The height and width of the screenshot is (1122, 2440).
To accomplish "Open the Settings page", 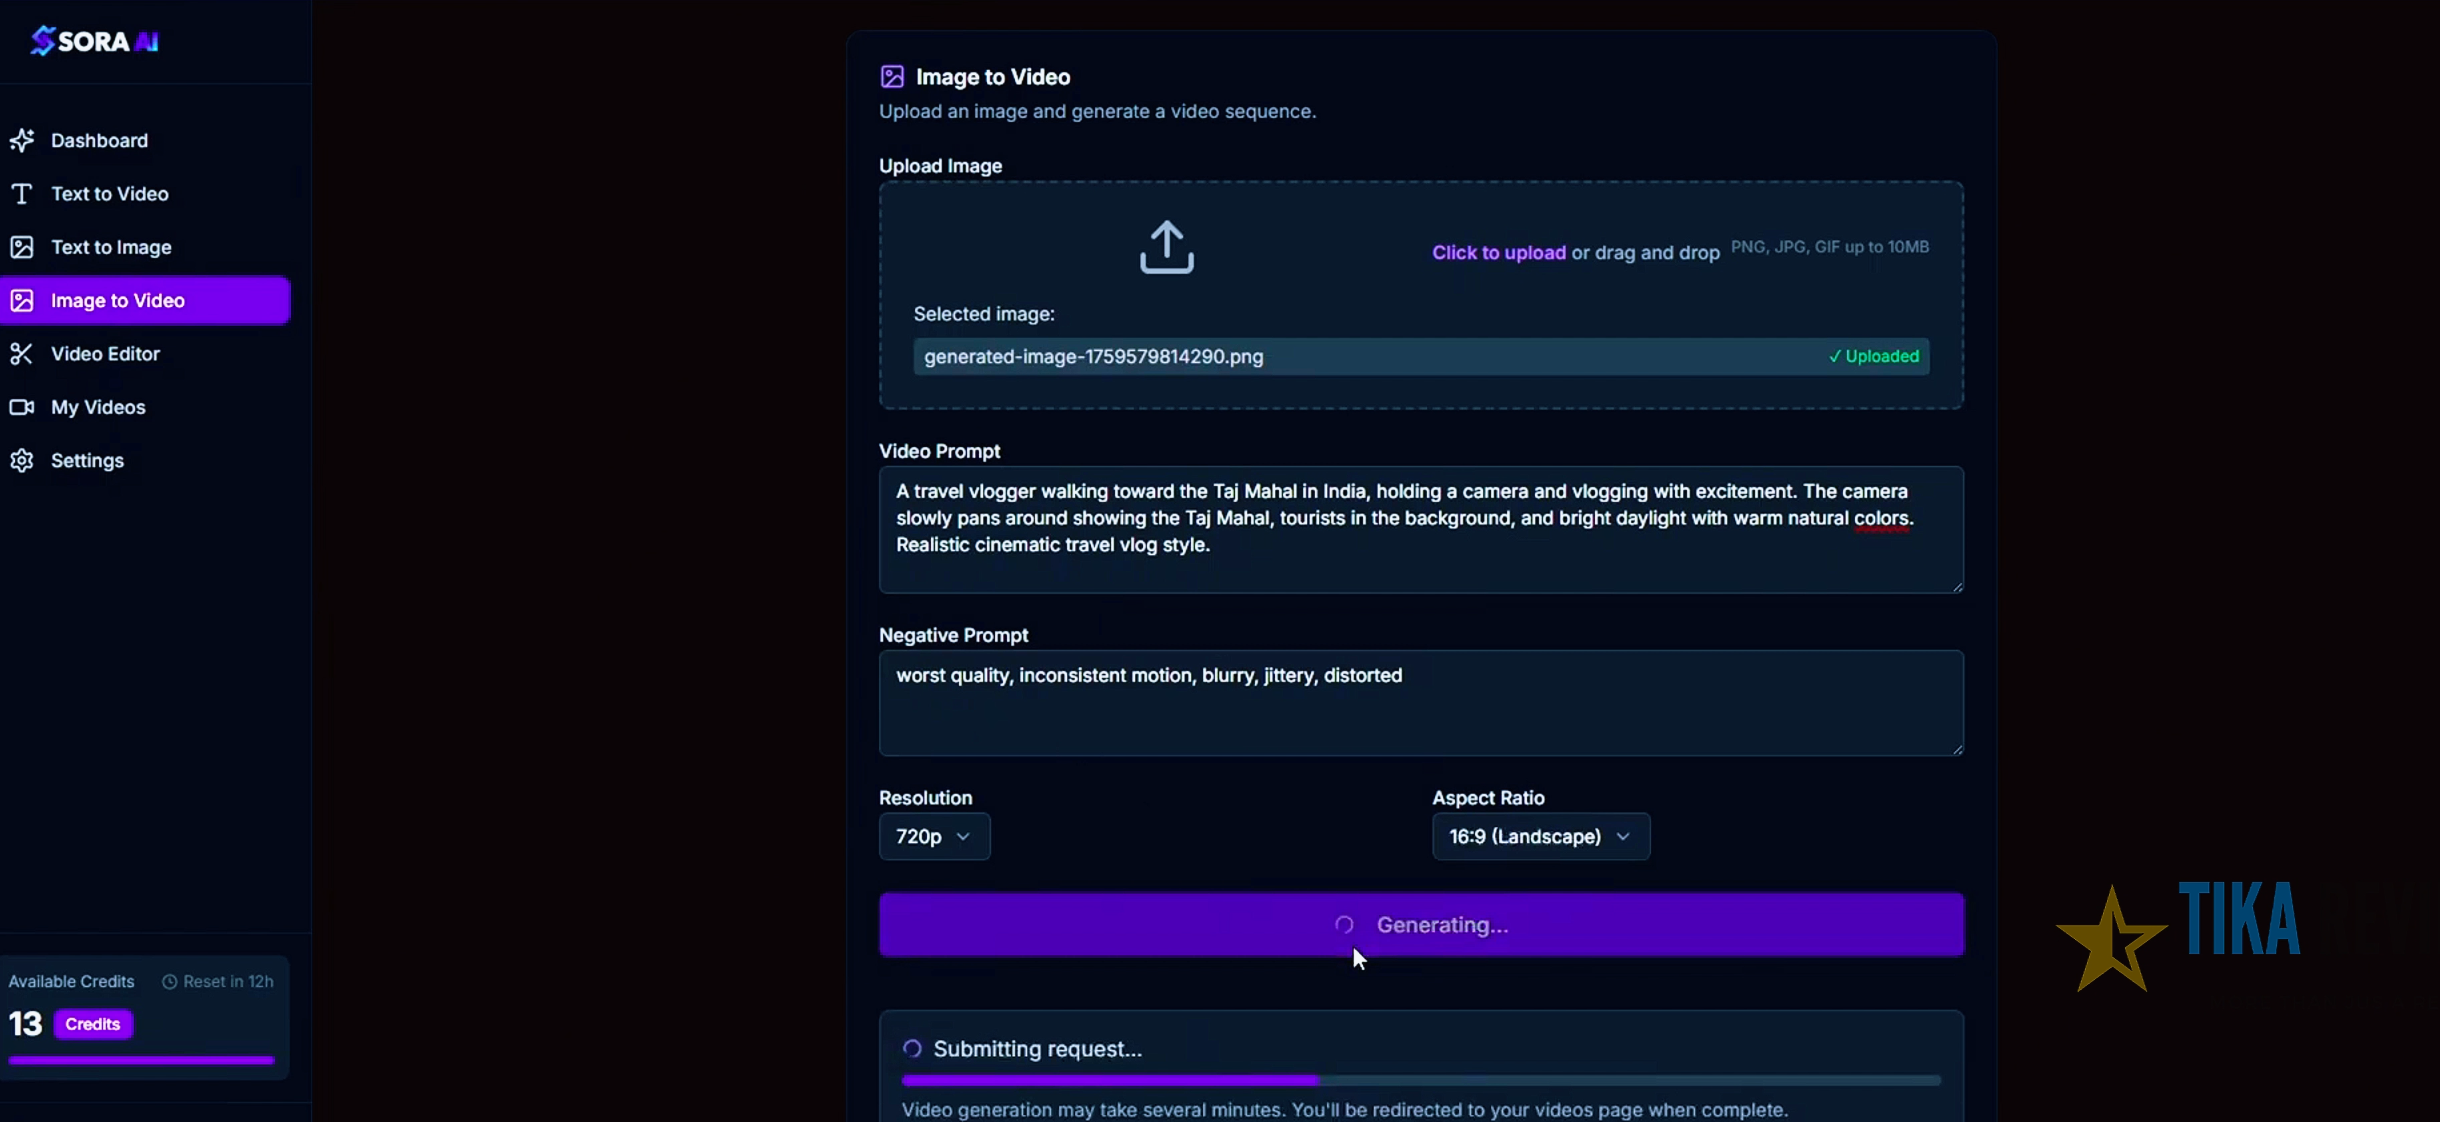I will 87,460.
